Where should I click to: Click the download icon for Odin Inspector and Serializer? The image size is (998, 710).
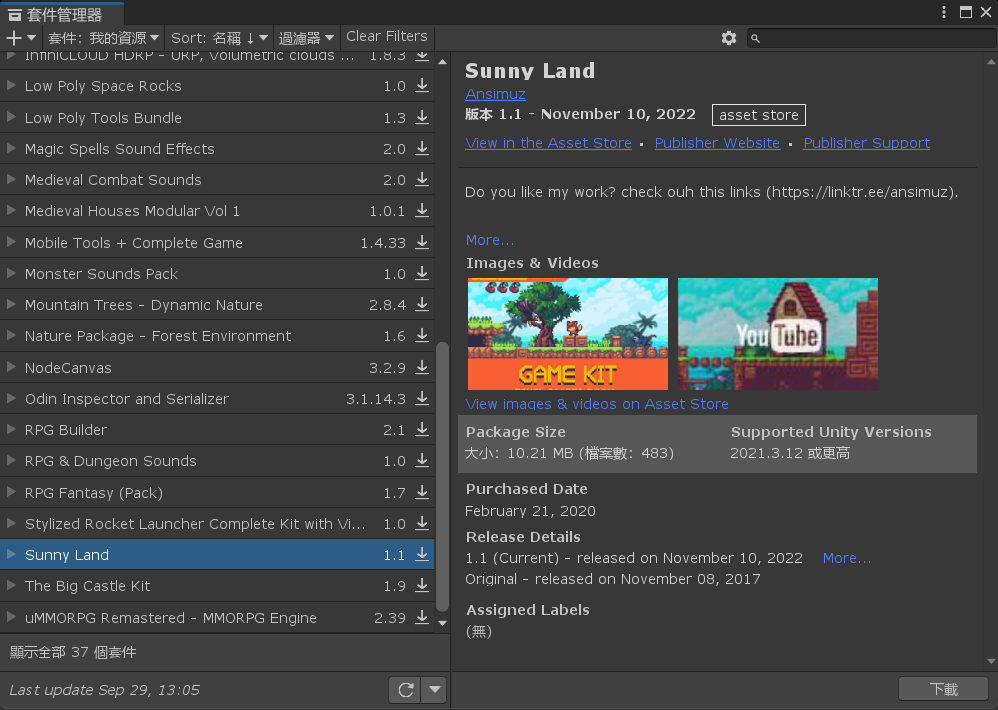(x=422, y=398)
